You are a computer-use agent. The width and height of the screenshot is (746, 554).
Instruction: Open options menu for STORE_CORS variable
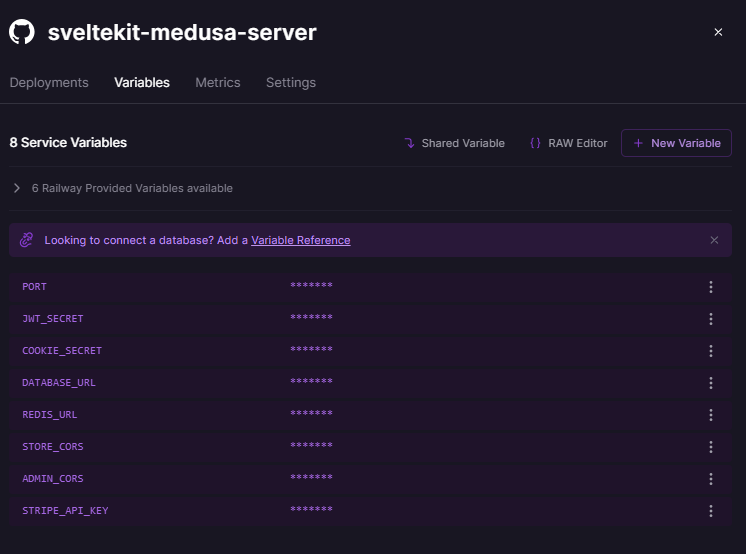click(711, 446)
